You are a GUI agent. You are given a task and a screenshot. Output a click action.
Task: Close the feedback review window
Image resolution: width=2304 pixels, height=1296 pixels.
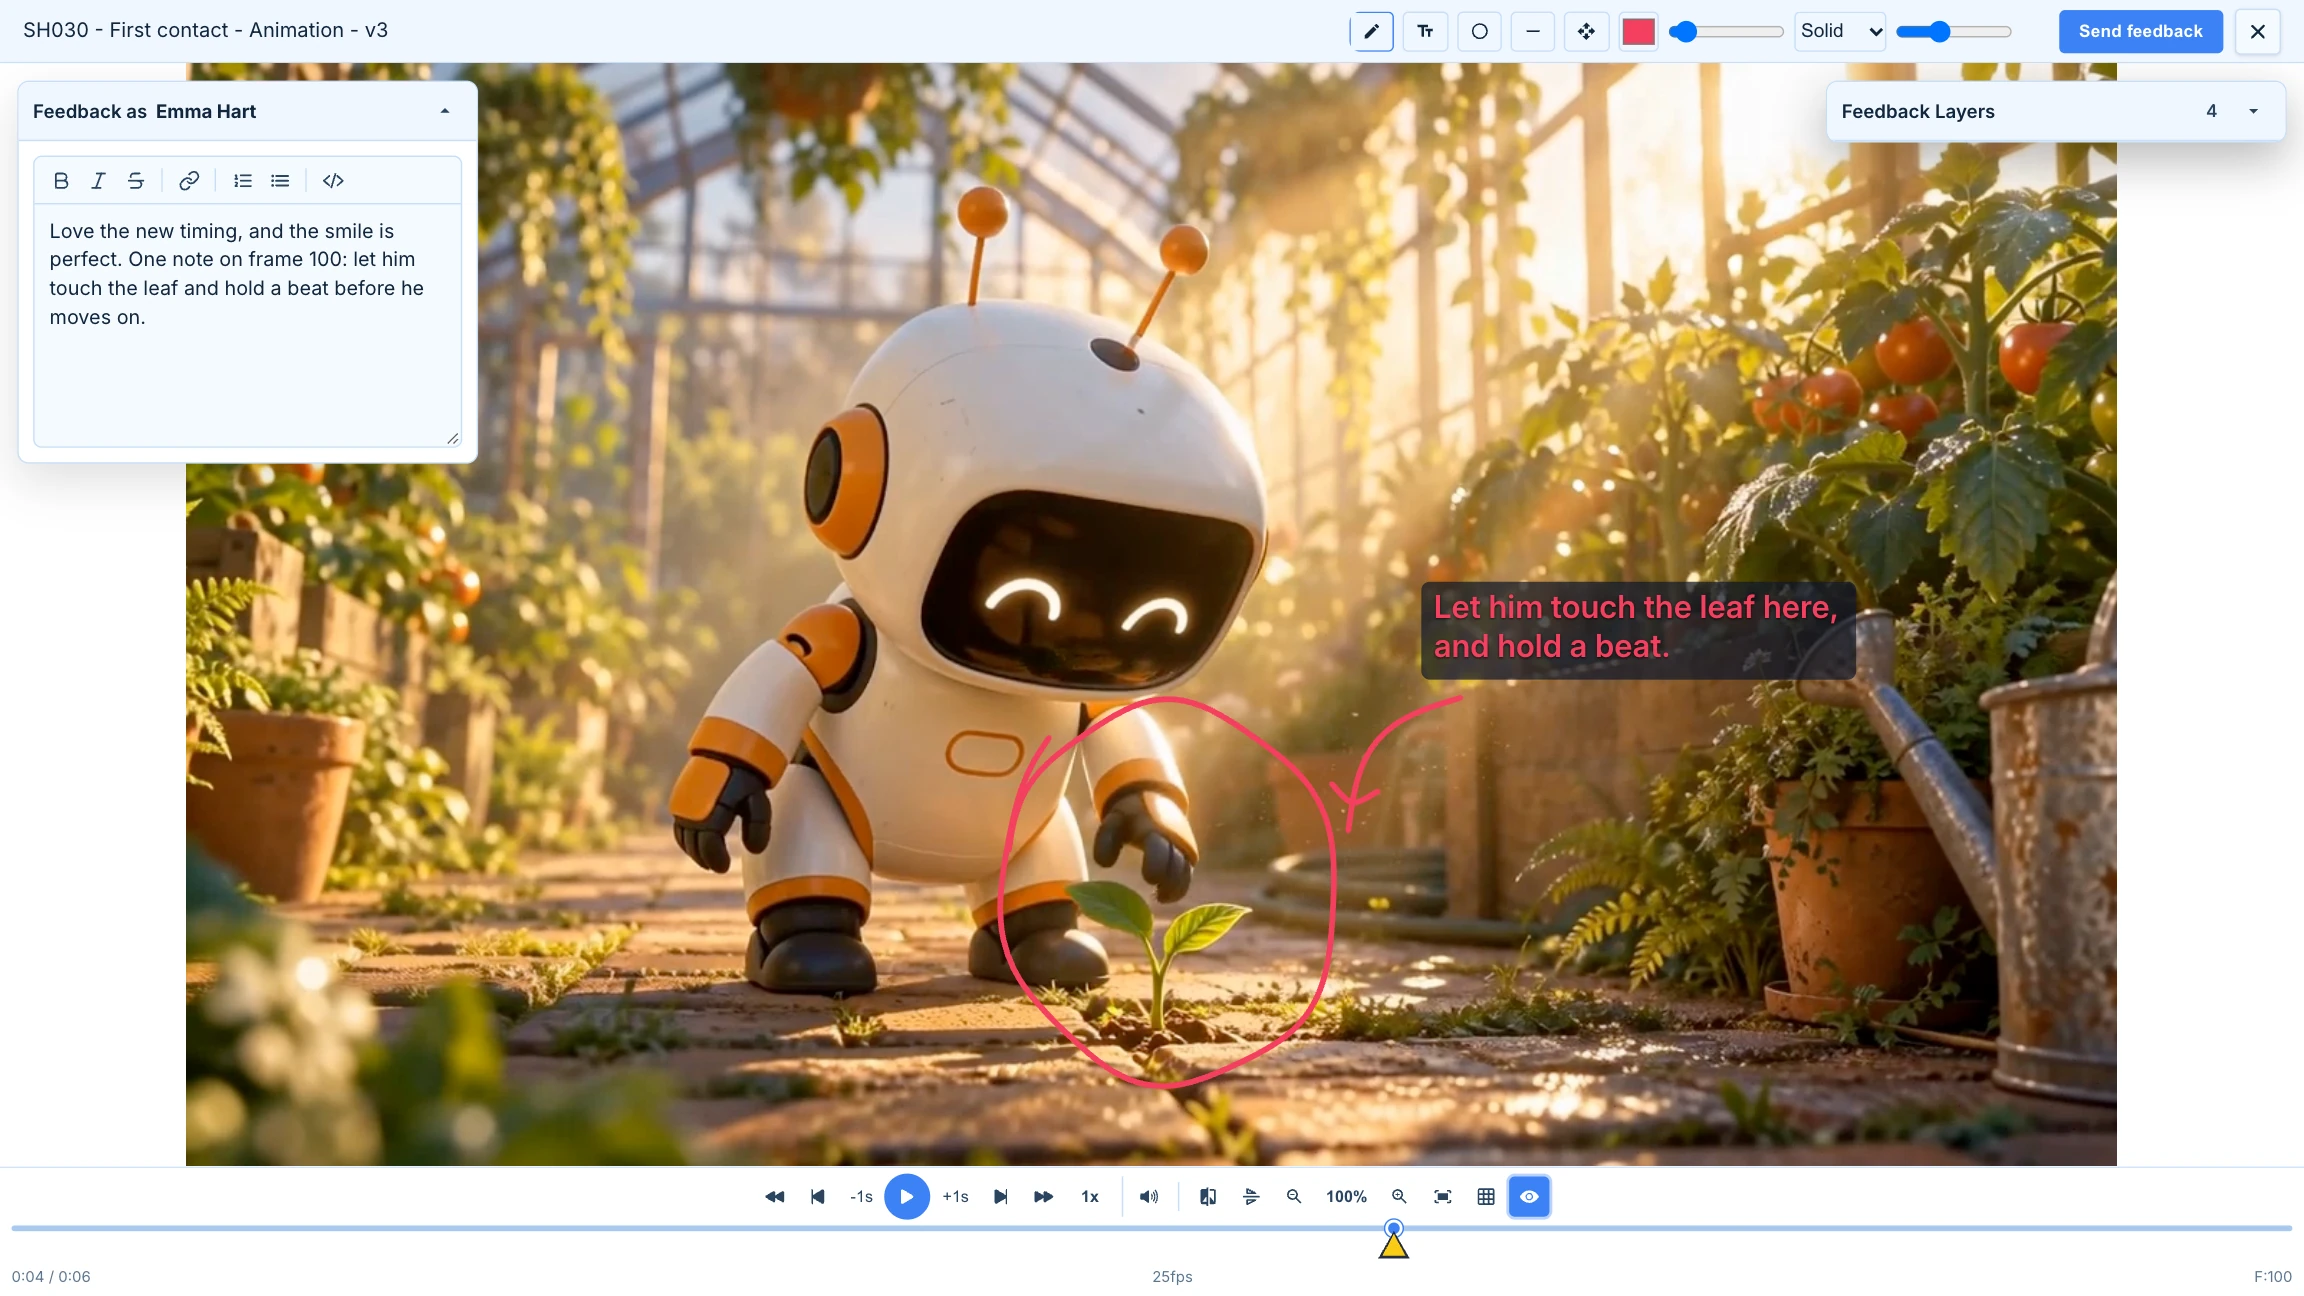(2258, 31)
